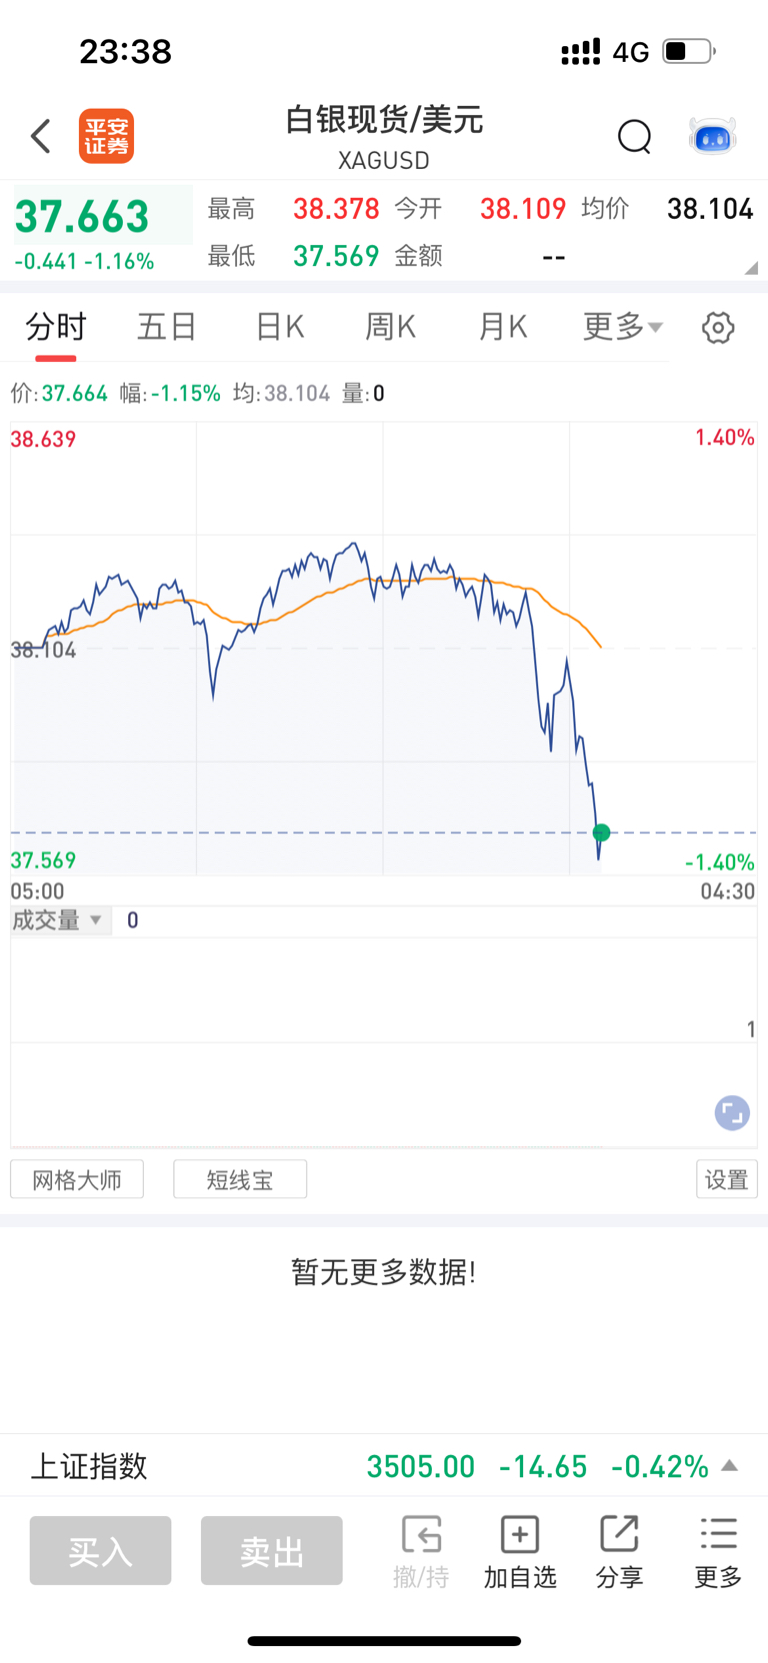Open the 成交量 indicator dropdown
The height and width of the screenshot is (1663, 768).
click(x=58, y=920)
